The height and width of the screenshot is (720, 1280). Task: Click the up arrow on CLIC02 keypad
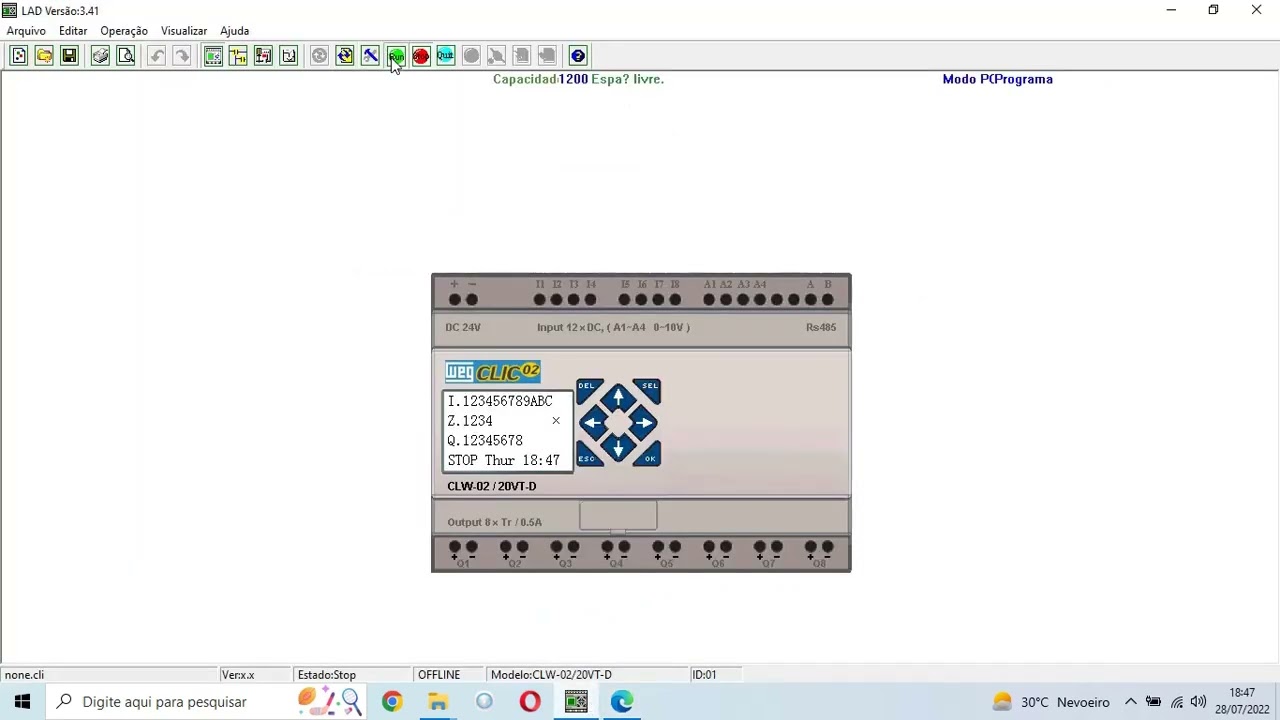[618, 397]
